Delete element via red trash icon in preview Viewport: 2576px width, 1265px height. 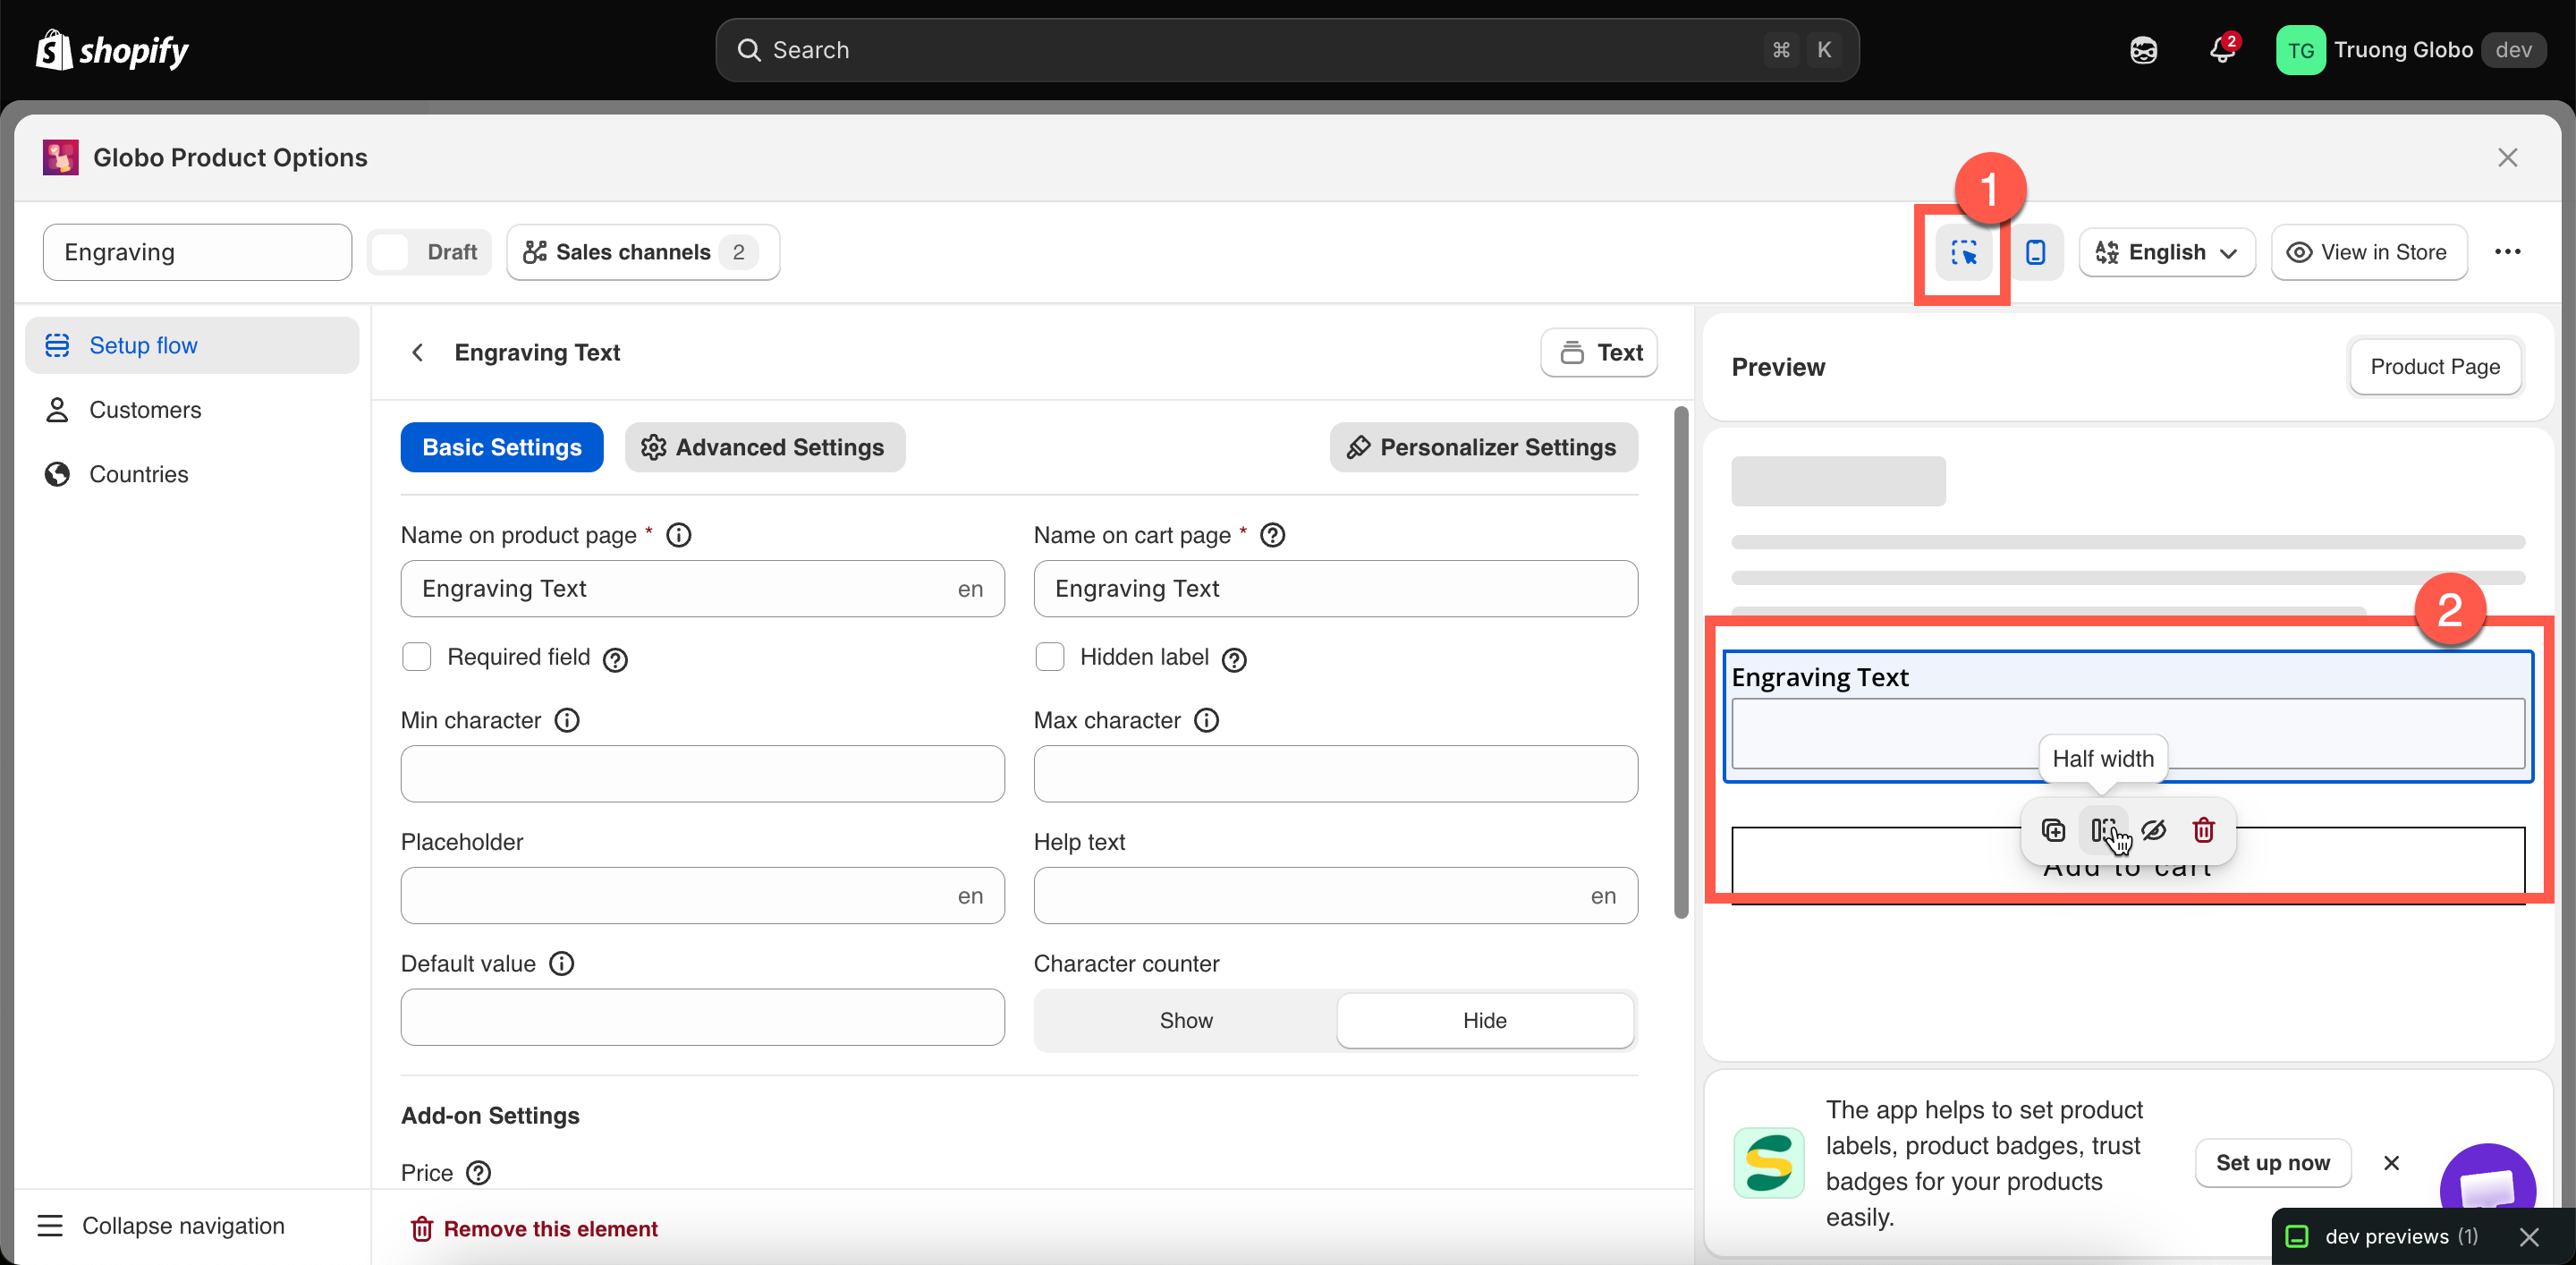click(2203, 829)
